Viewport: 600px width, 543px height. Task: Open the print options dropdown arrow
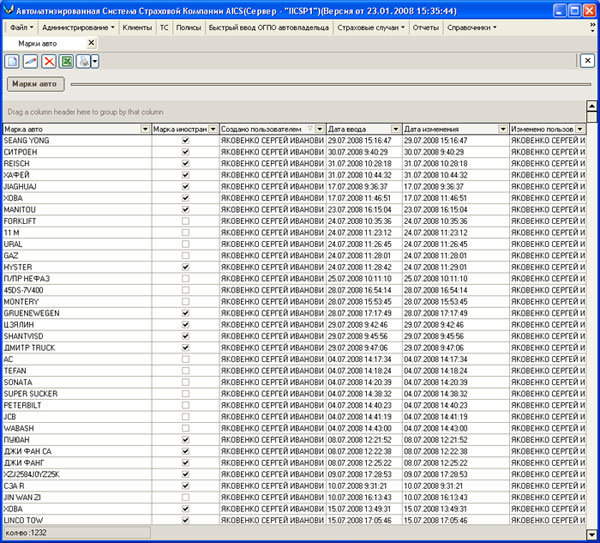coord(93,62)
